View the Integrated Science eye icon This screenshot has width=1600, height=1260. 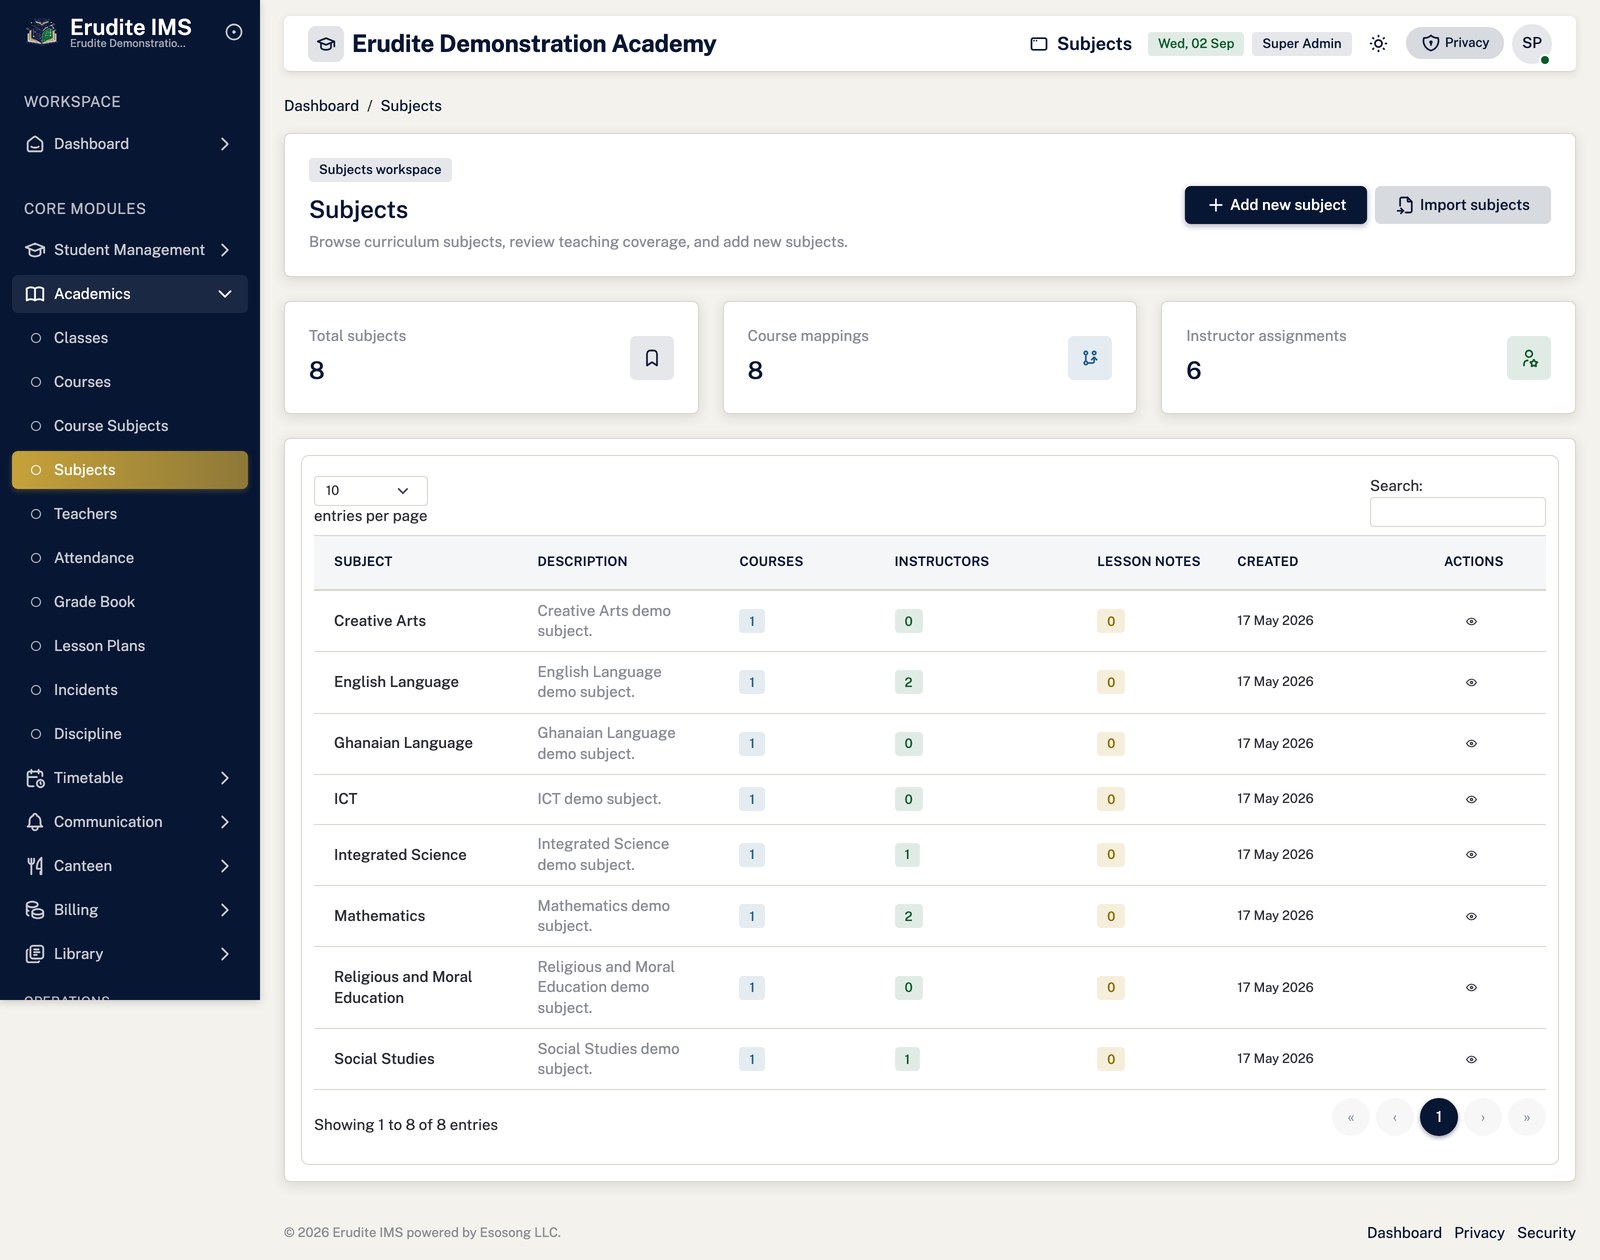pyautogui.click(x=1471, y=855)
